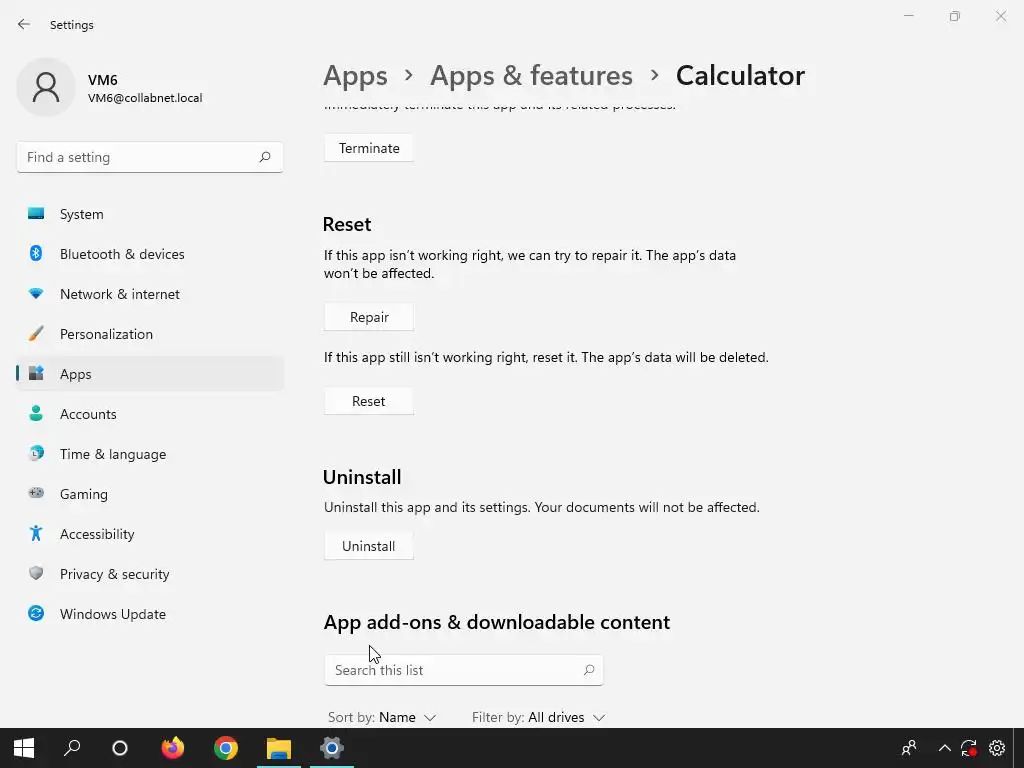The height and width of the screenshot is (768, 1024).
Task: Navigate to Apps & features breadcrumb
Action: point(531,76)
